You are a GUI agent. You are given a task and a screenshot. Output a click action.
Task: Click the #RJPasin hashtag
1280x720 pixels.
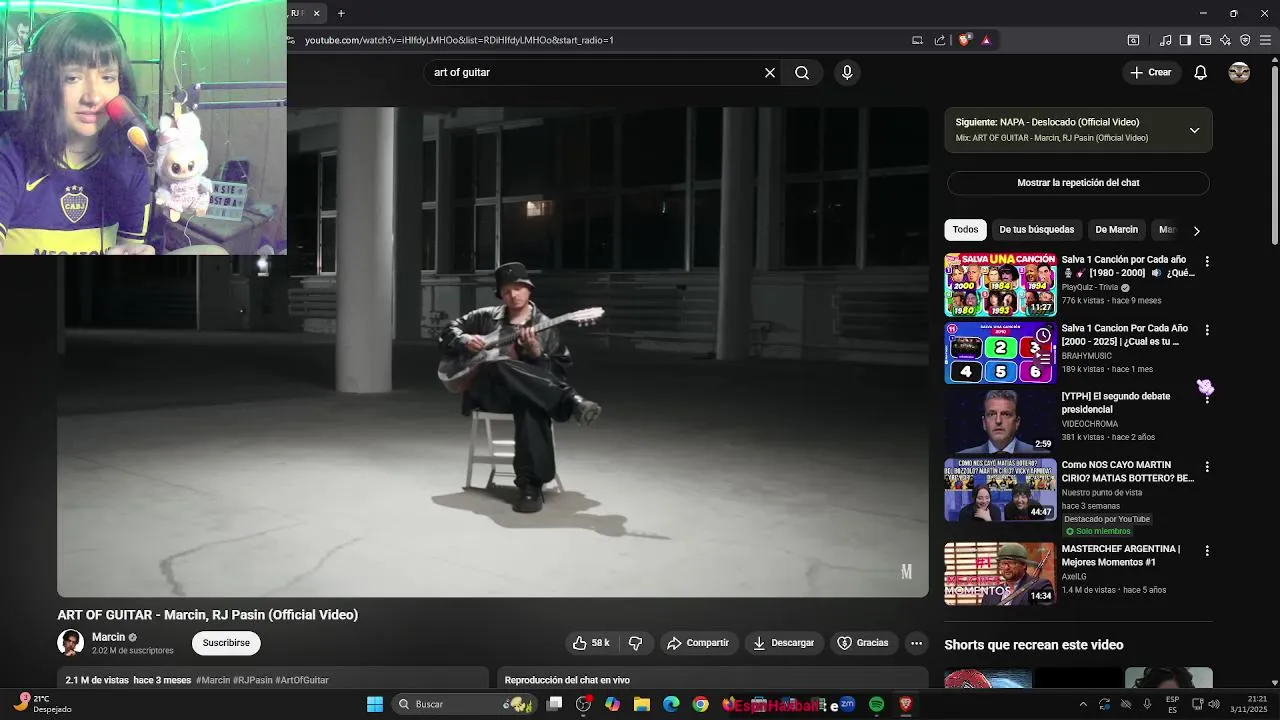[253, 680]
